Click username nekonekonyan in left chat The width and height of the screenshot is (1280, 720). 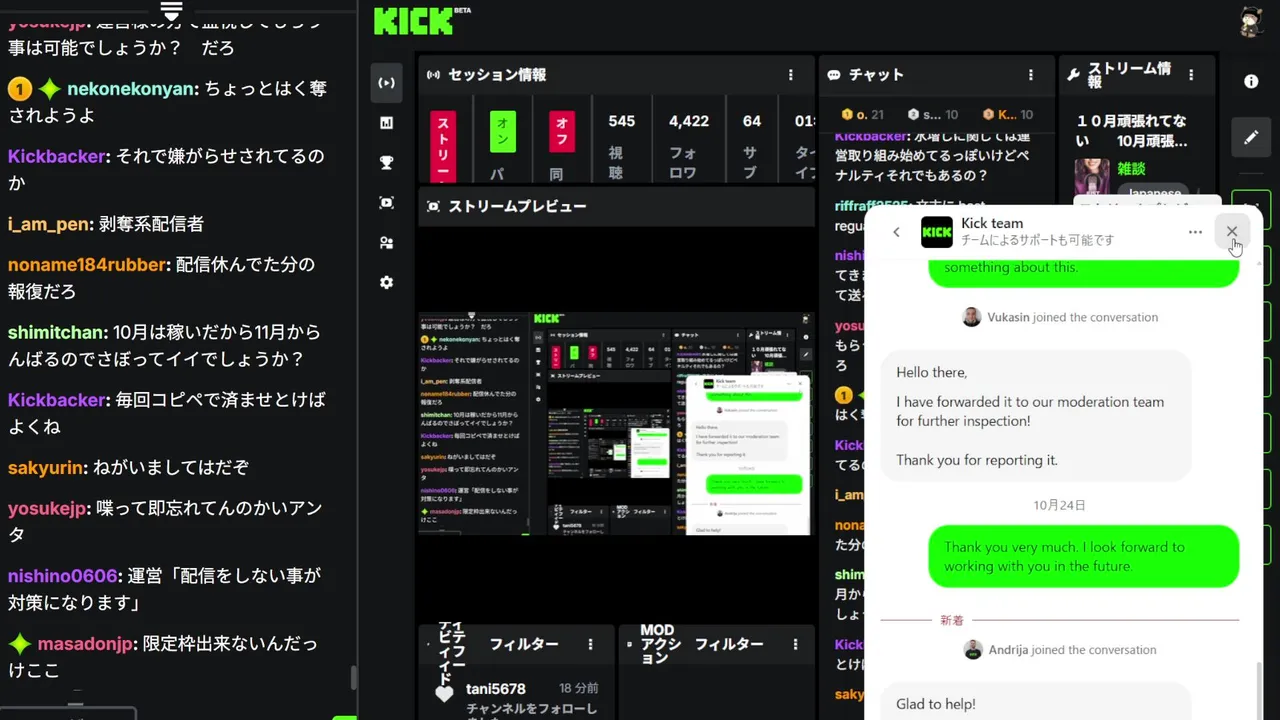131,88
